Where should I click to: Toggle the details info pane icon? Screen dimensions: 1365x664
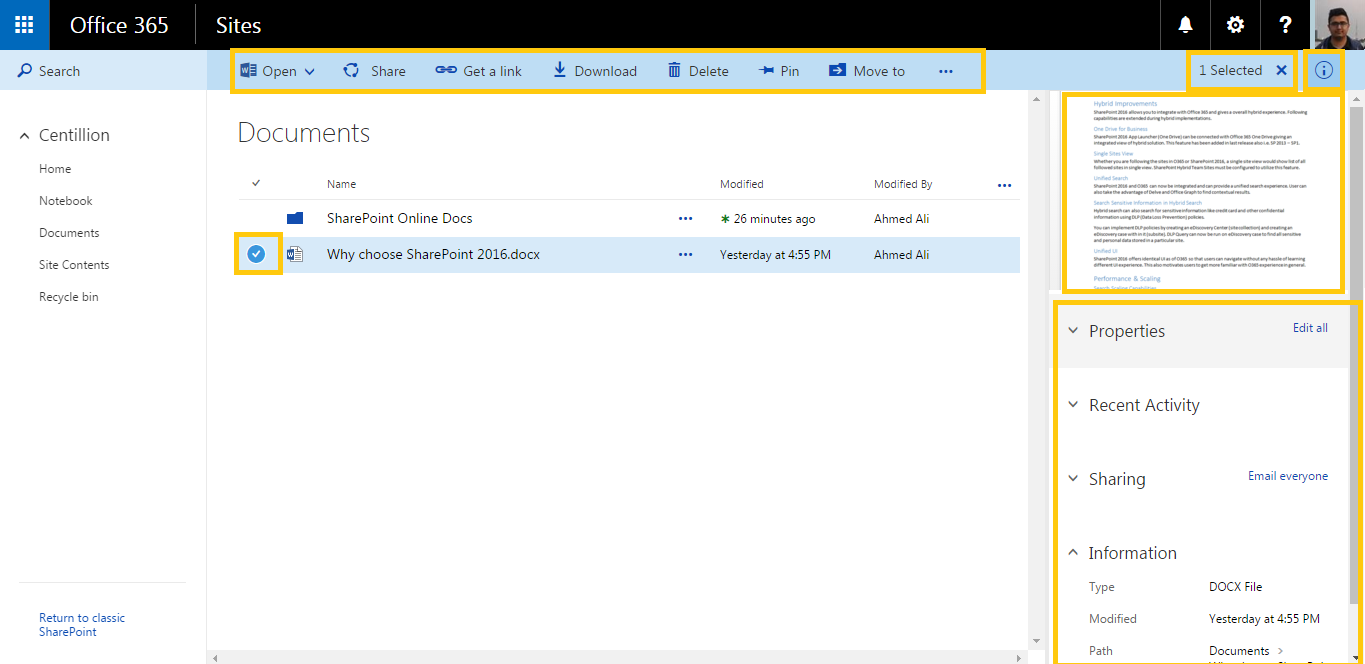coord(1324,71)
